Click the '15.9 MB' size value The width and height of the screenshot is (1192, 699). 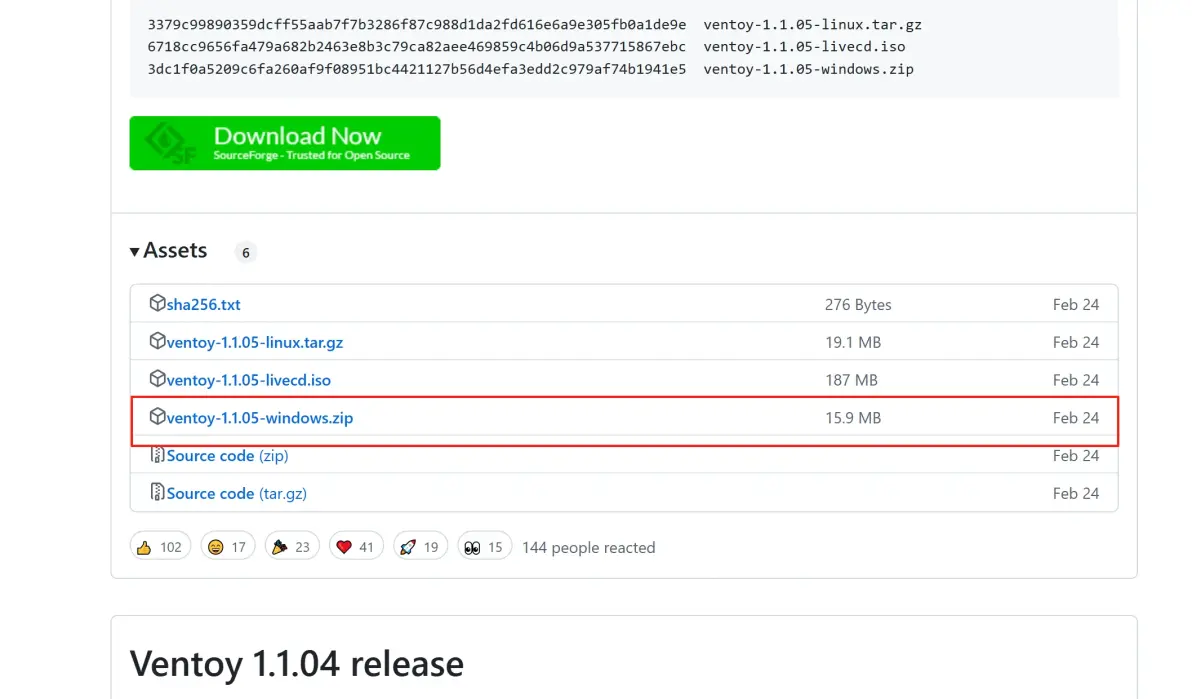click(x=853, y=418)
